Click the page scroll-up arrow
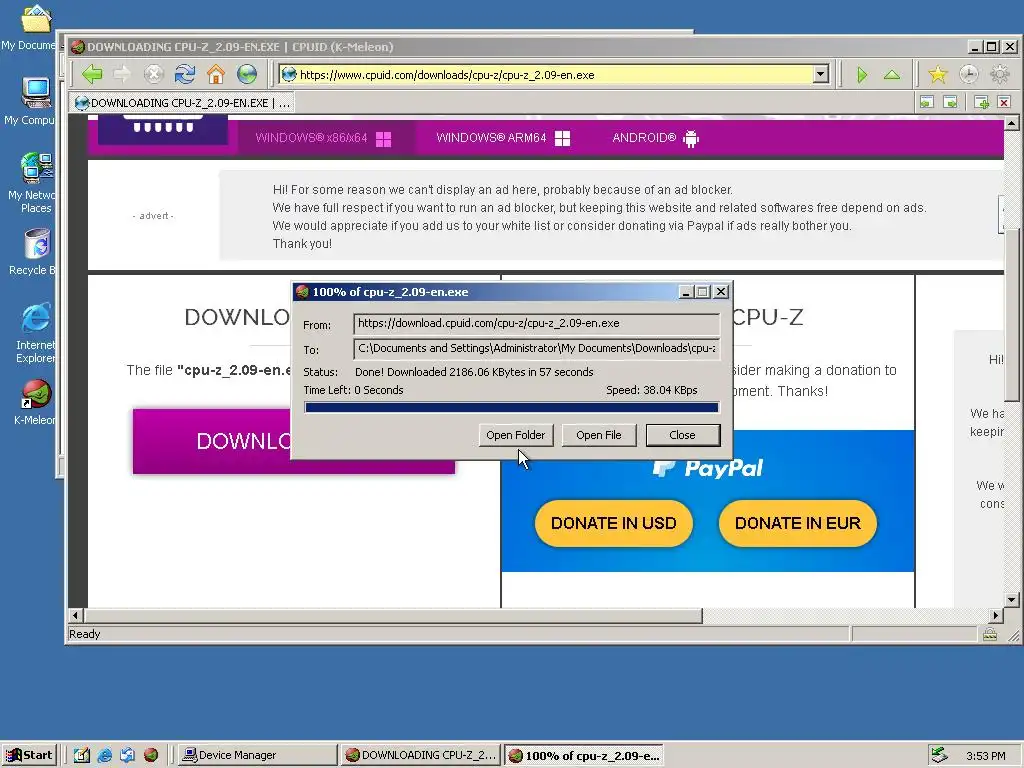This screenshot has width=1024, height=768. pyautogui.click(x=1012, y=123)
